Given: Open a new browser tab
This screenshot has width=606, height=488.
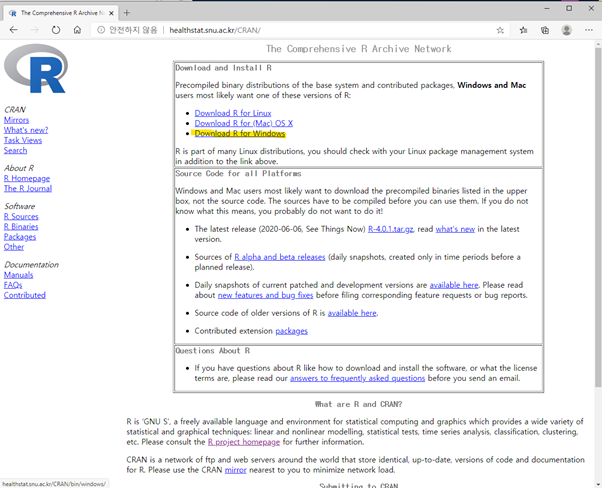Looking at the screenshot, I should tap(126, 13).
